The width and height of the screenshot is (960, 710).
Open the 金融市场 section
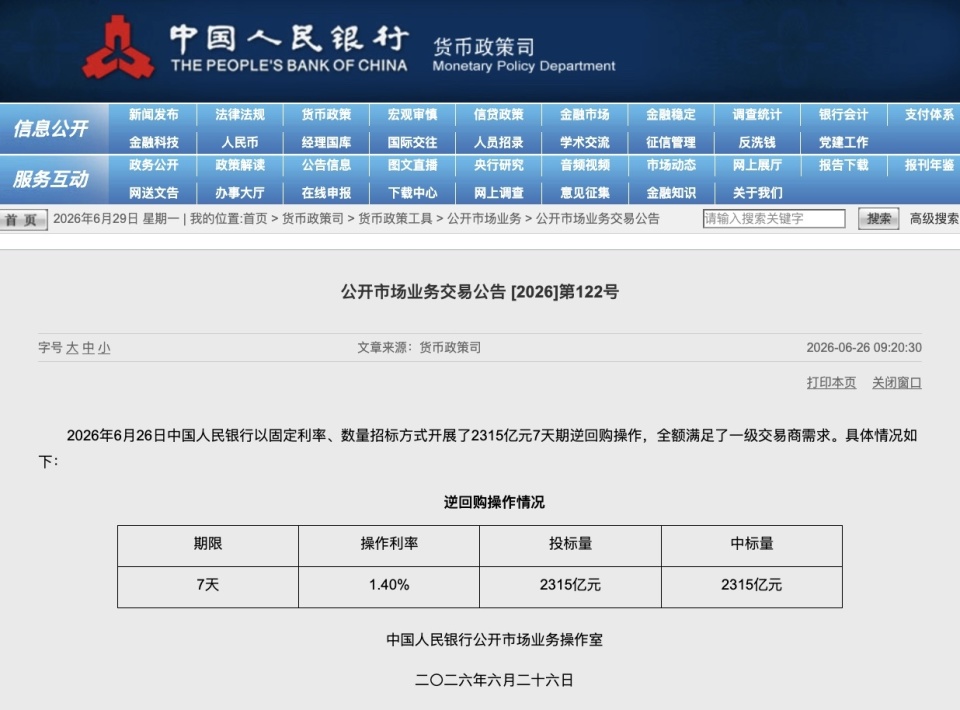[585, 114]
